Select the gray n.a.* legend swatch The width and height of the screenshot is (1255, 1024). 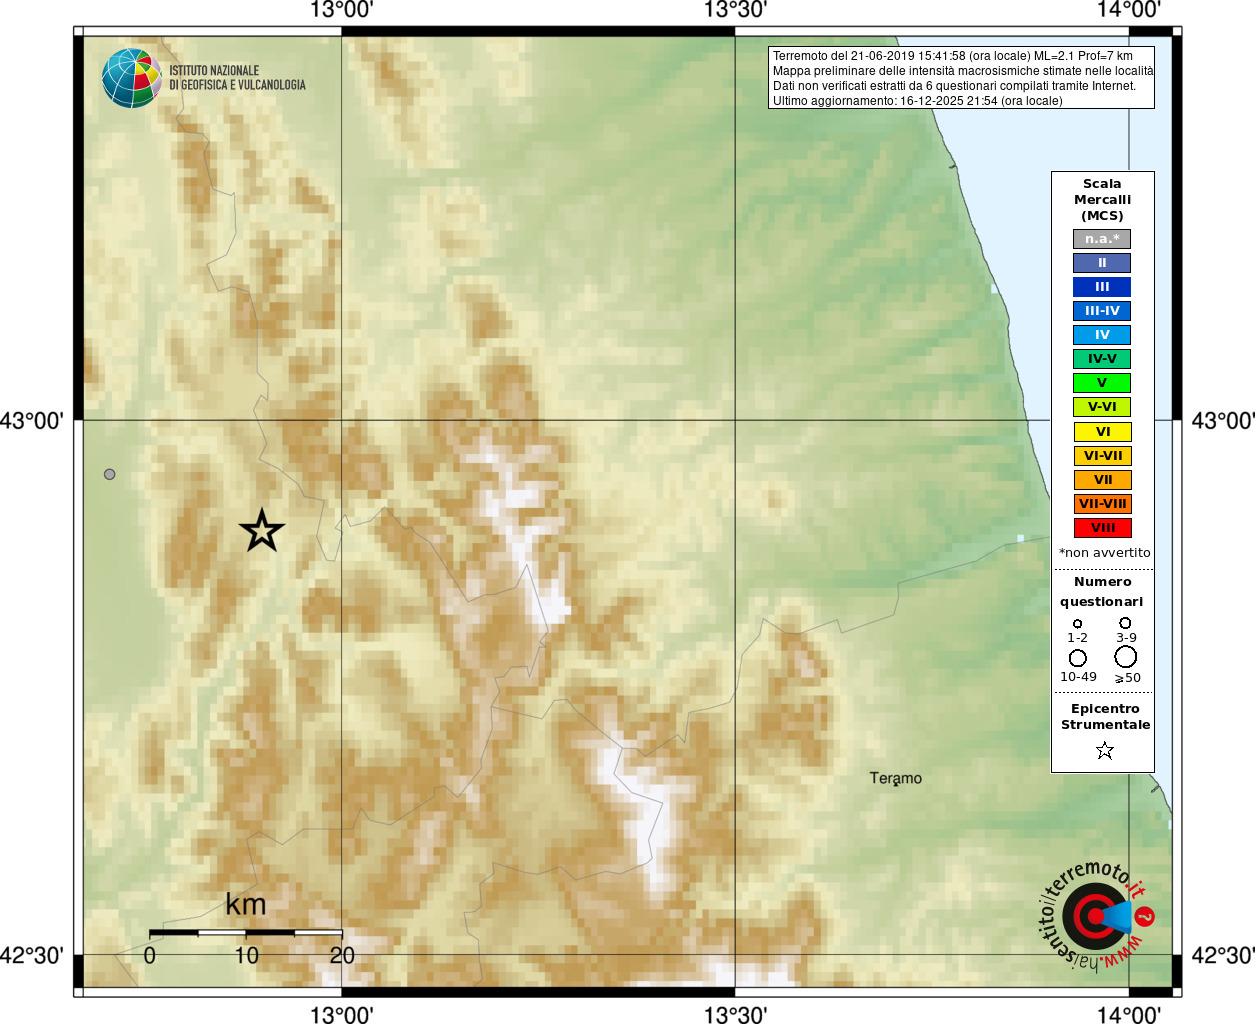click(1102, 239)
